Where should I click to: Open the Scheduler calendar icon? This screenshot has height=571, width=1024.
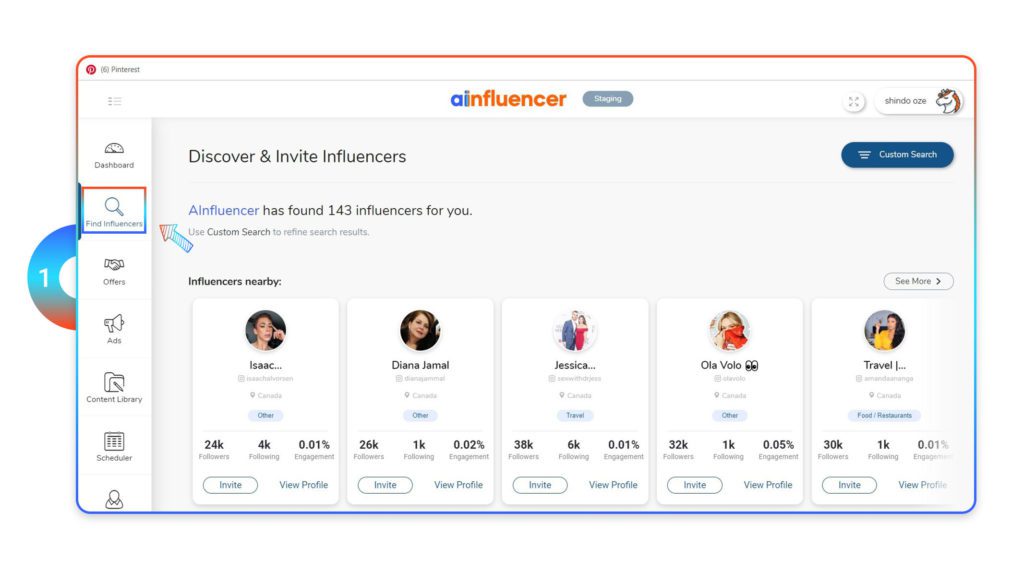point(114,442)
